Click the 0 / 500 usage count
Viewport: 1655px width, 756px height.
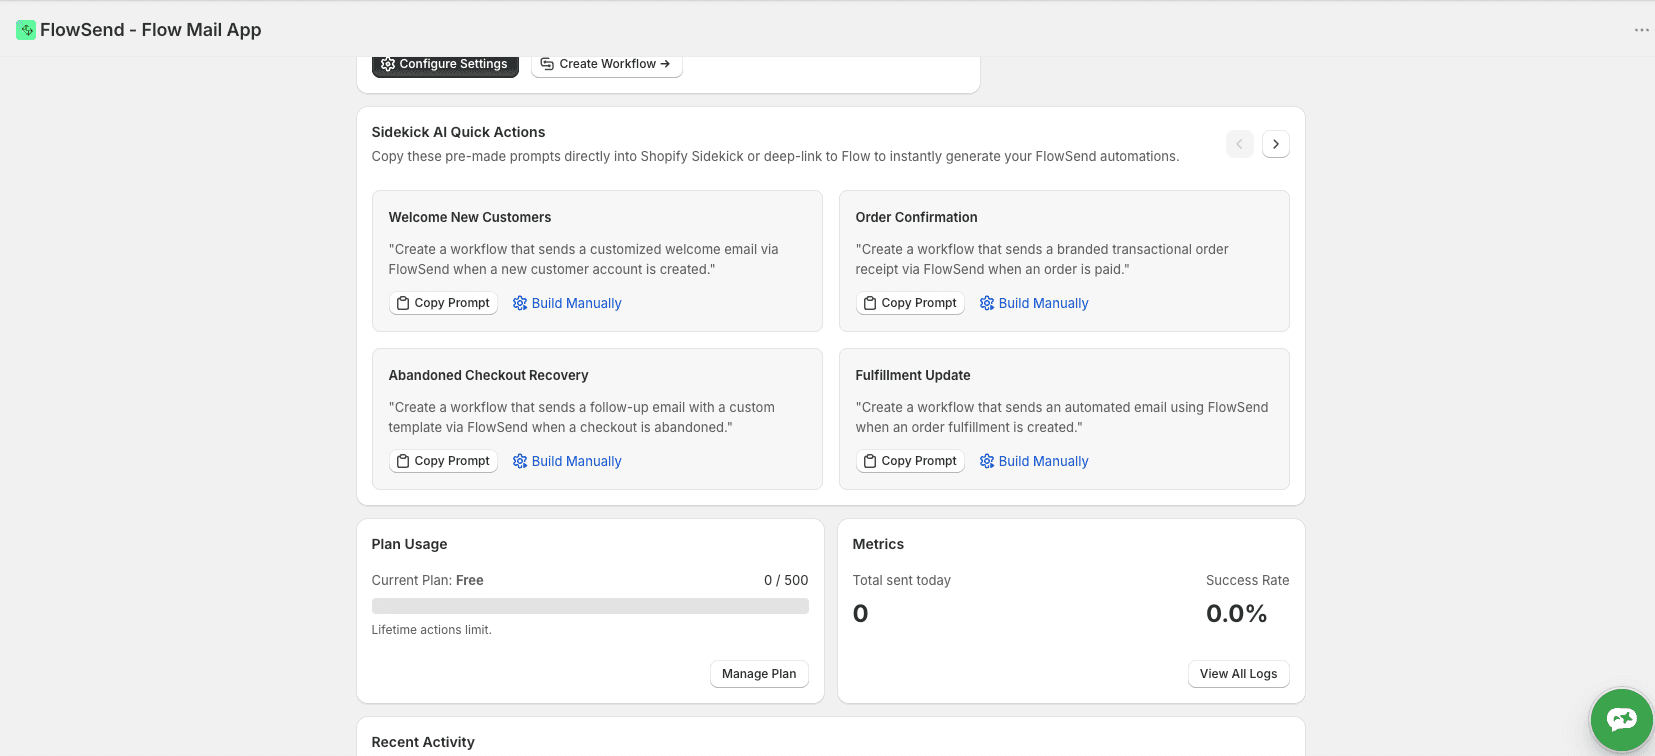pos(786,580)
